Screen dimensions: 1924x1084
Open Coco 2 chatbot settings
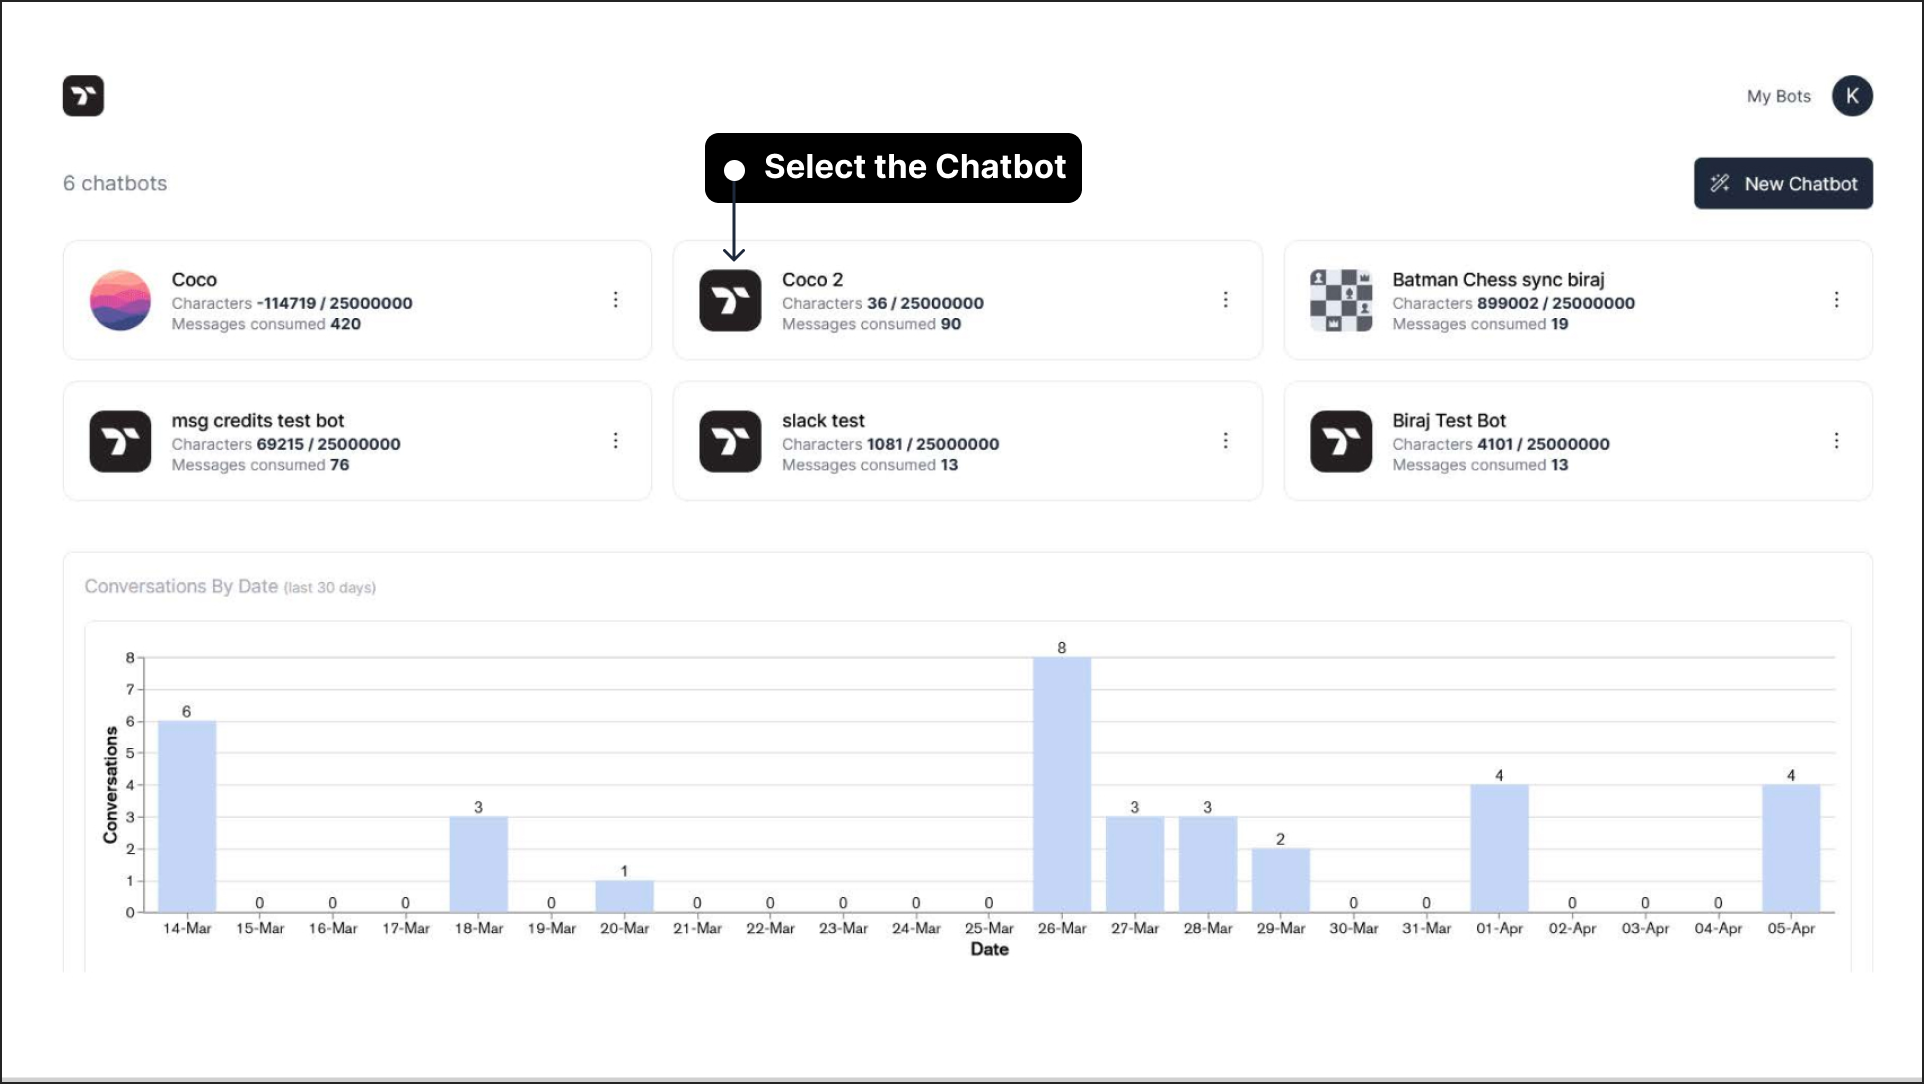1224,299
